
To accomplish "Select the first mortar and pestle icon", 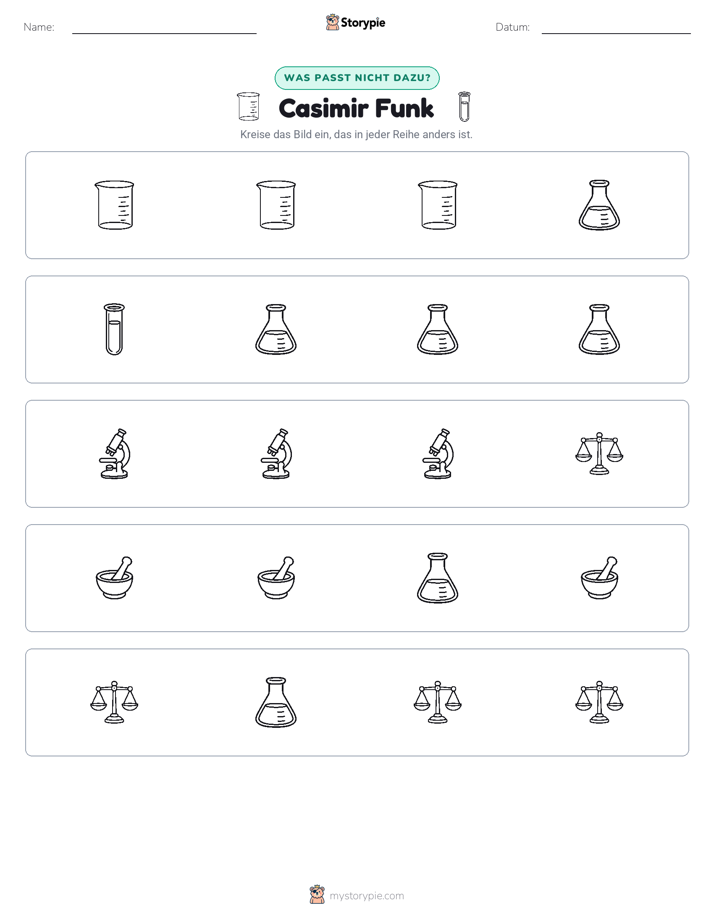I will 114,578.
